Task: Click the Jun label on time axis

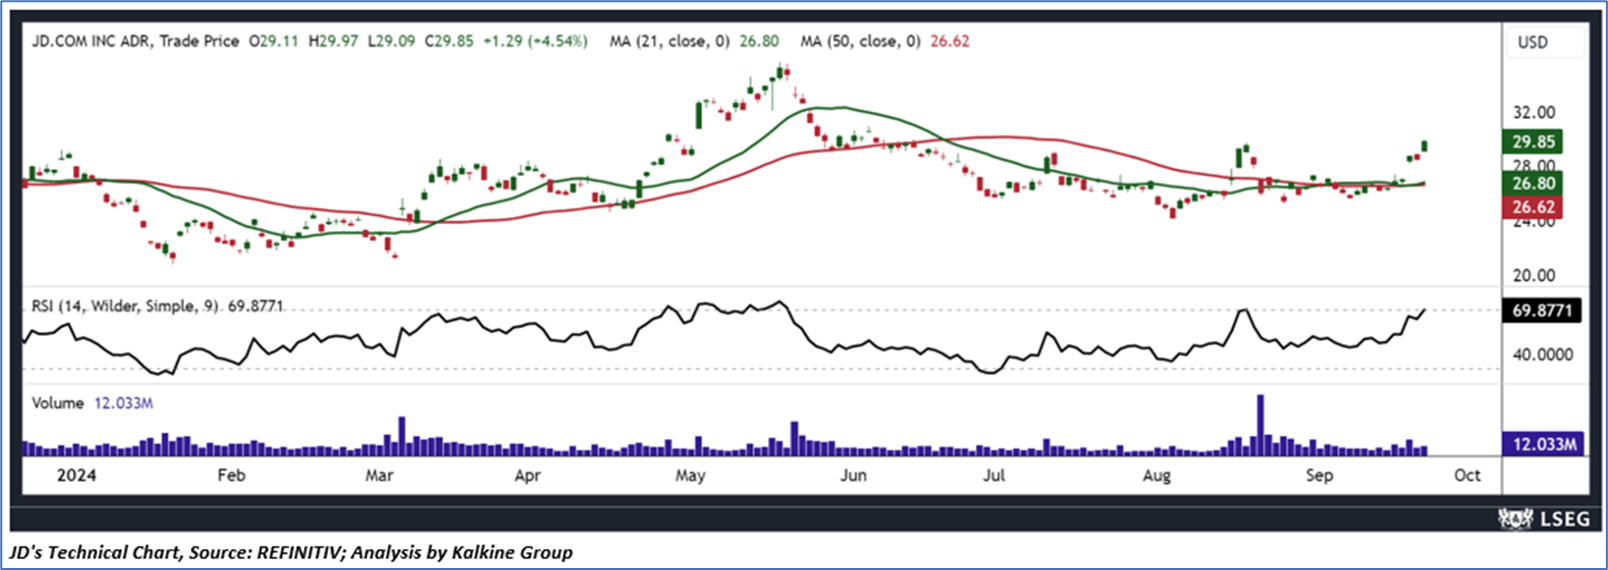Action: pyautogui.click(x=853, y=475)
